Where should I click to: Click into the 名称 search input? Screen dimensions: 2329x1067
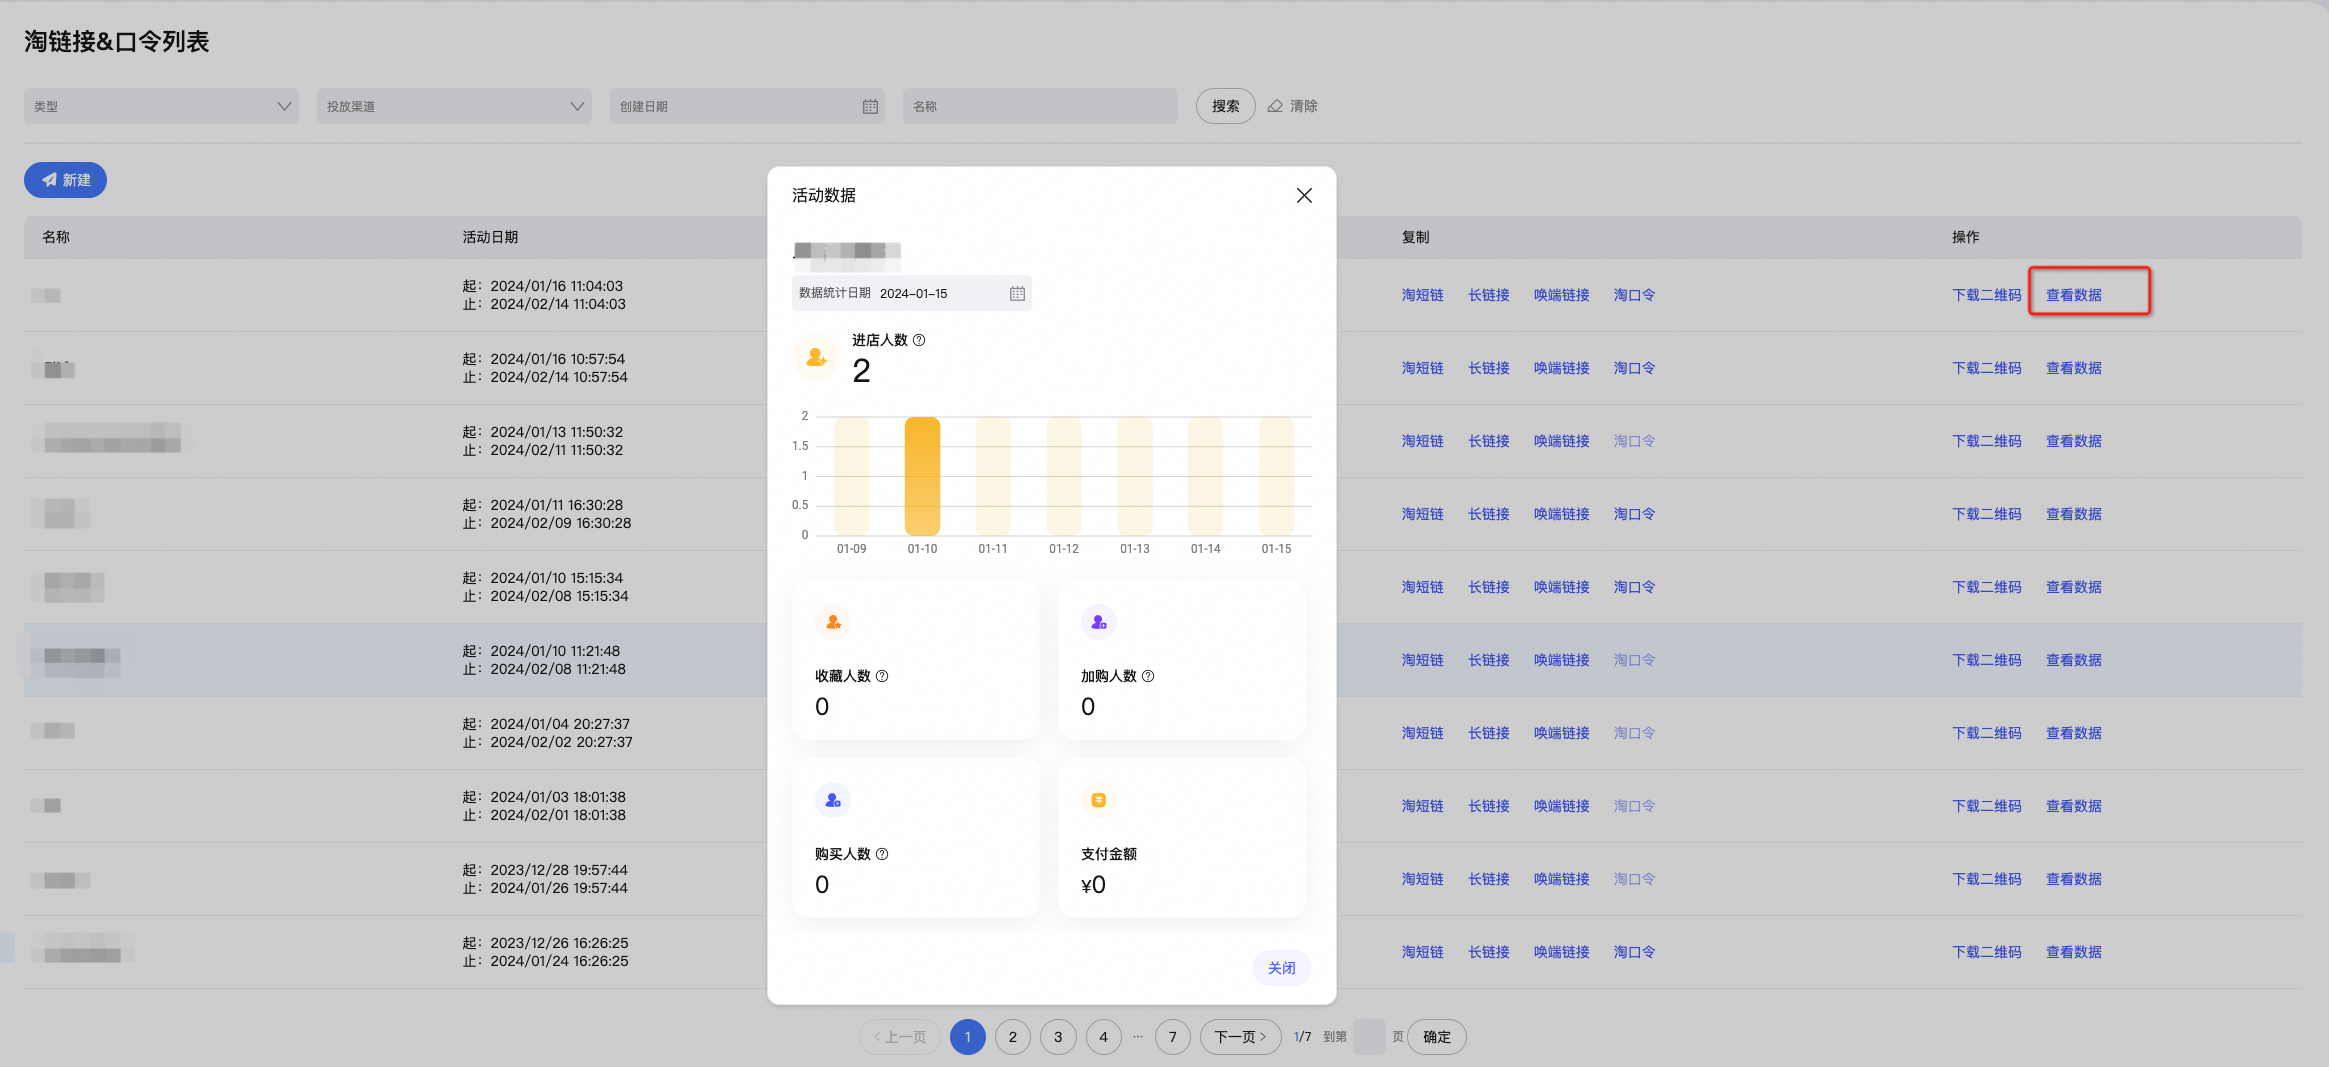pos(1040,106)
